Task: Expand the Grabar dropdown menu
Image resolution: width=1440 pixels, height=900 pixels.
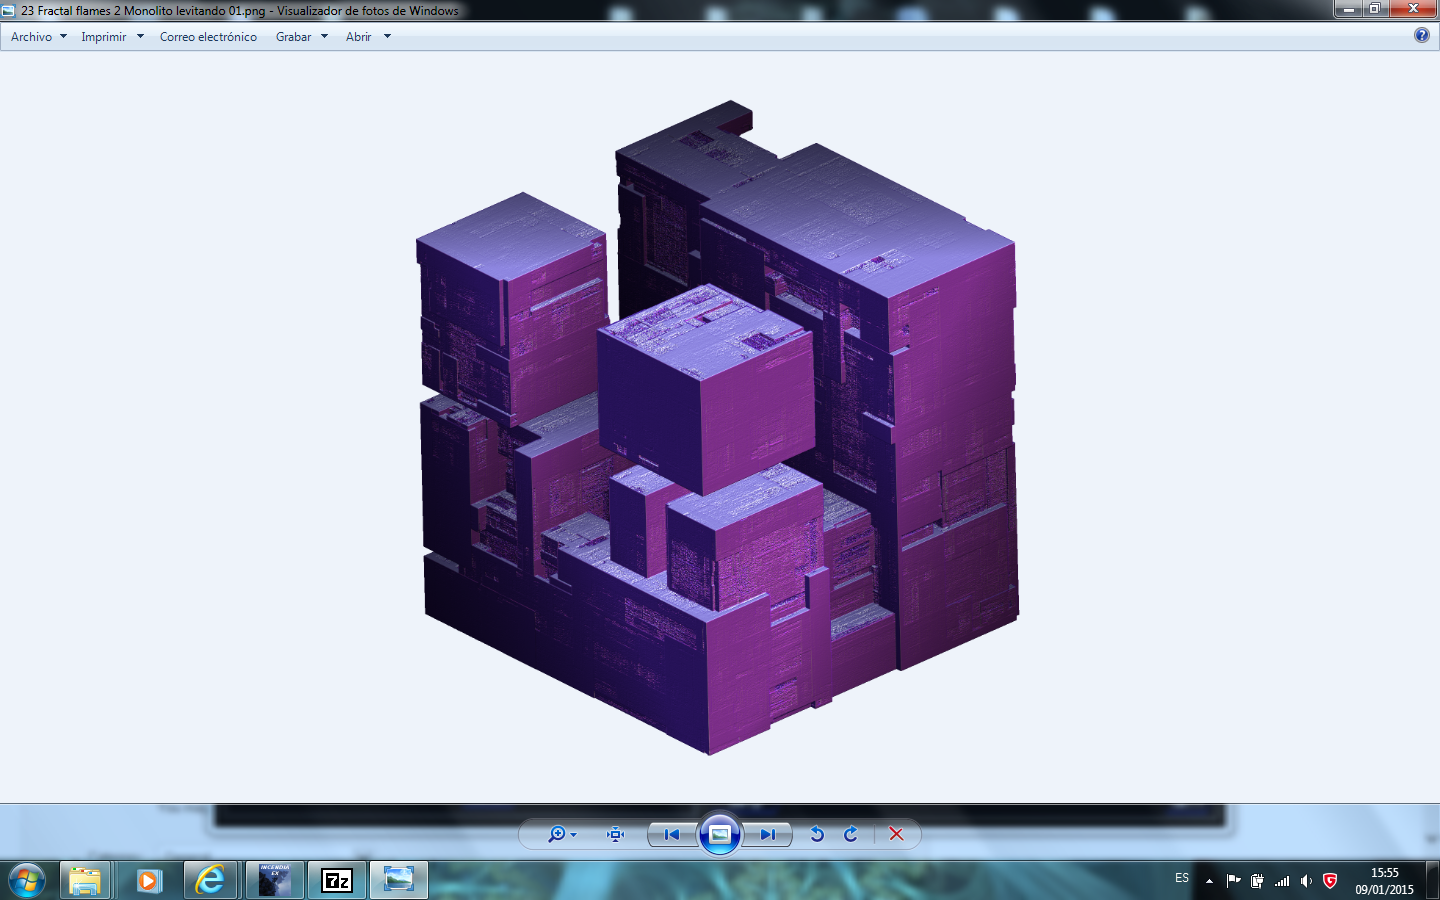Action: [x=301, y=37]
